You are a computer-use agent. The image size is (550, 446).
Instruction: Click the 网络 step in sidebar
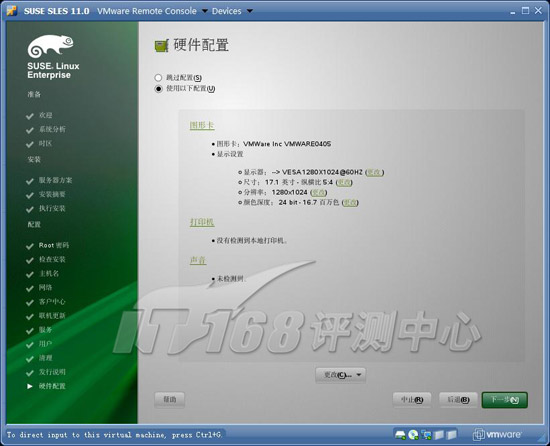(45, 288)
